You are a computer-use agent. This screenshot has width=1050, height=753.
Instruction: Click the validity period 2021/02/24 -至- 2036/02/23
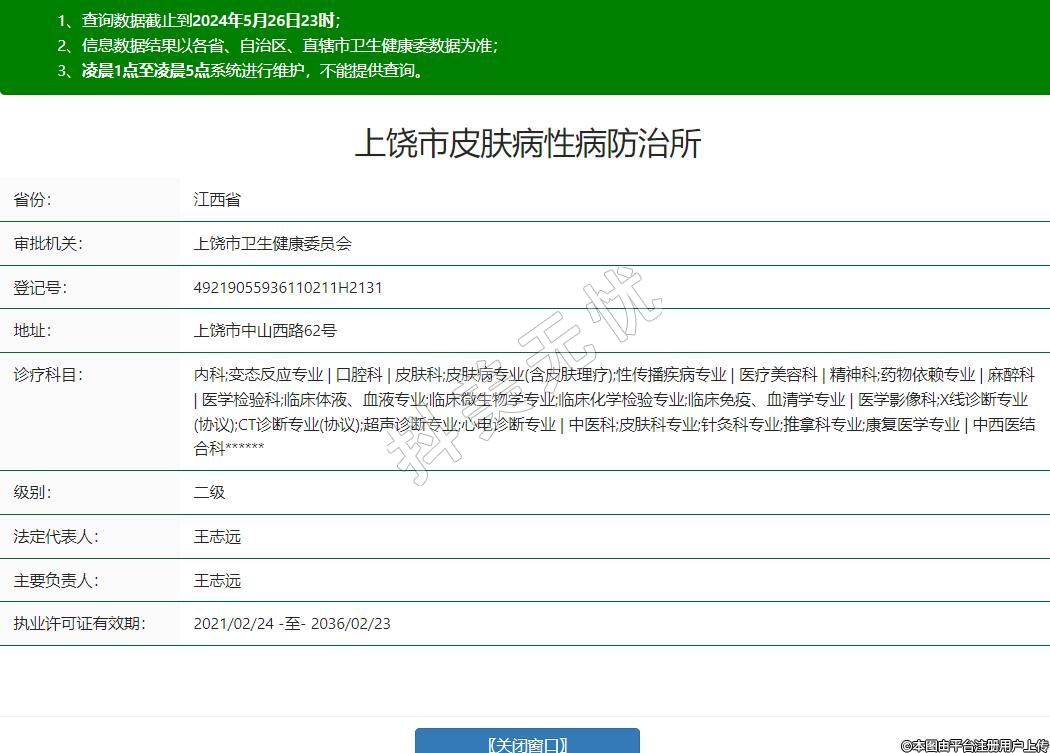tap(292, 624)
